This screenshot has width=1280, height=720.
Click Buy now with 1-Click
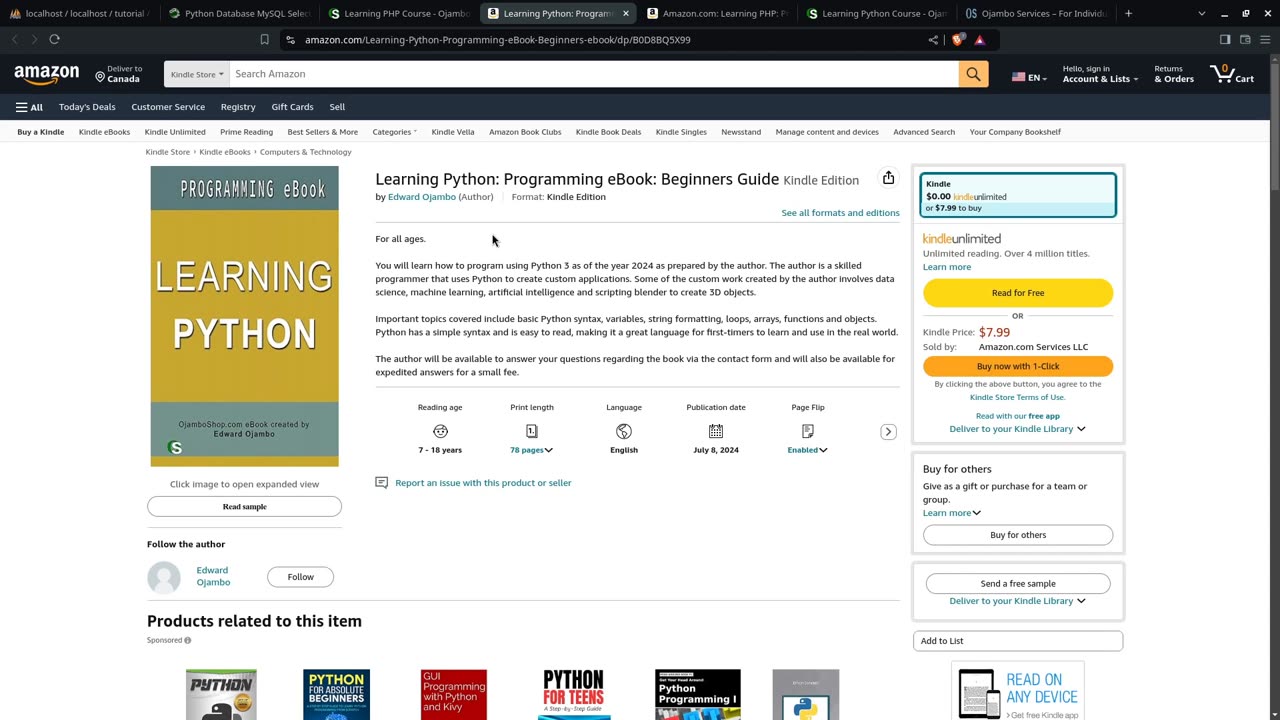[x=1018, y=366]
